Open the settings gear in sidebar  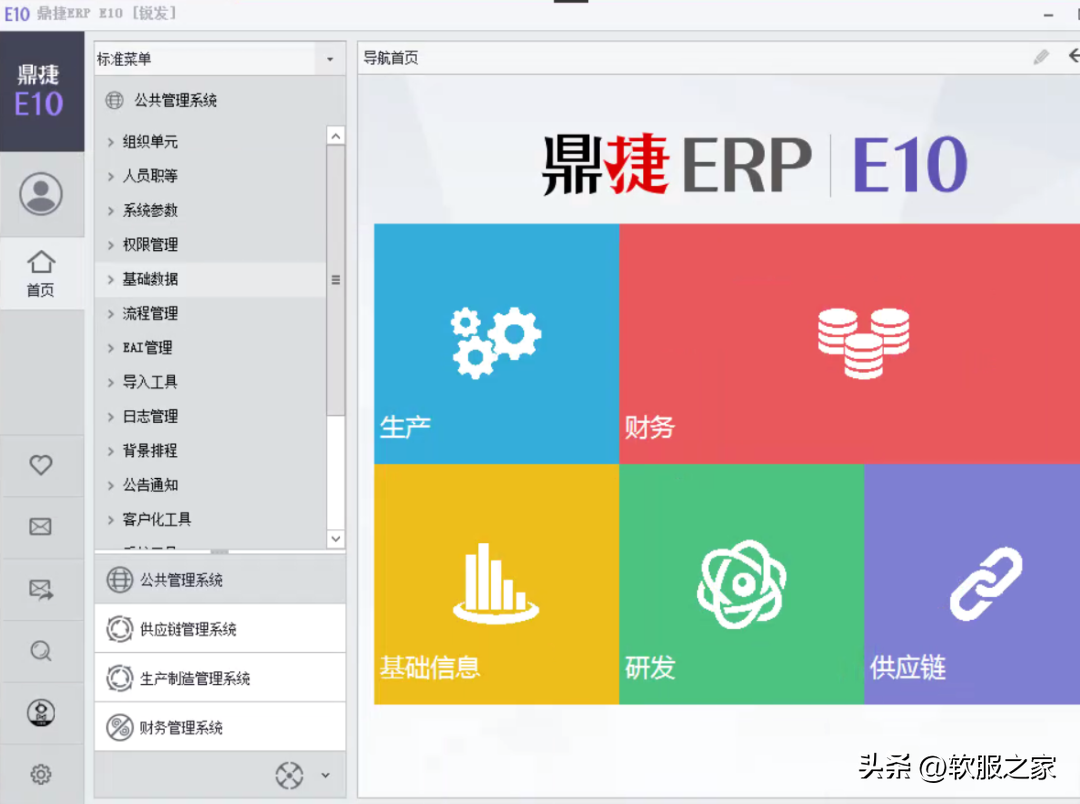[41, 774]
